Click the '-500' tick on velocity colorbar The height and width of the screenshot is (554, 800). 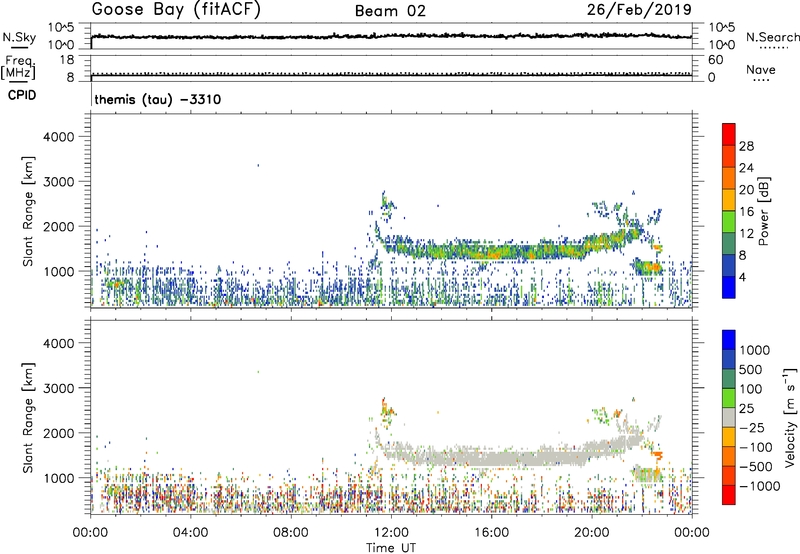[x=756, y=466]
